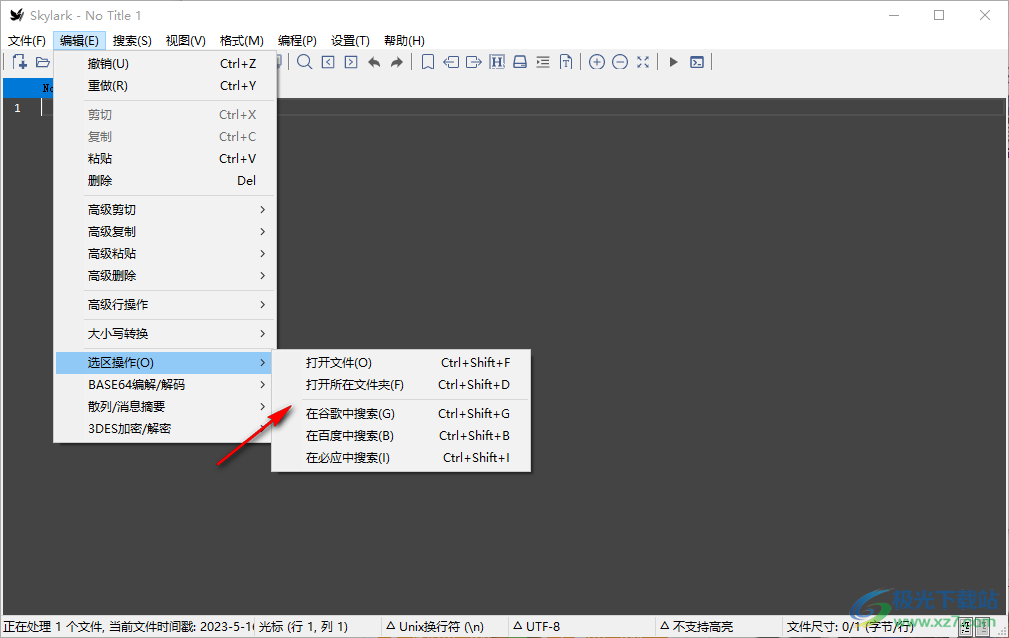Click the 光标 (行 1, 列 1) status text
The height and width of the screenshot is (638, 1009).
pos(303,626)
